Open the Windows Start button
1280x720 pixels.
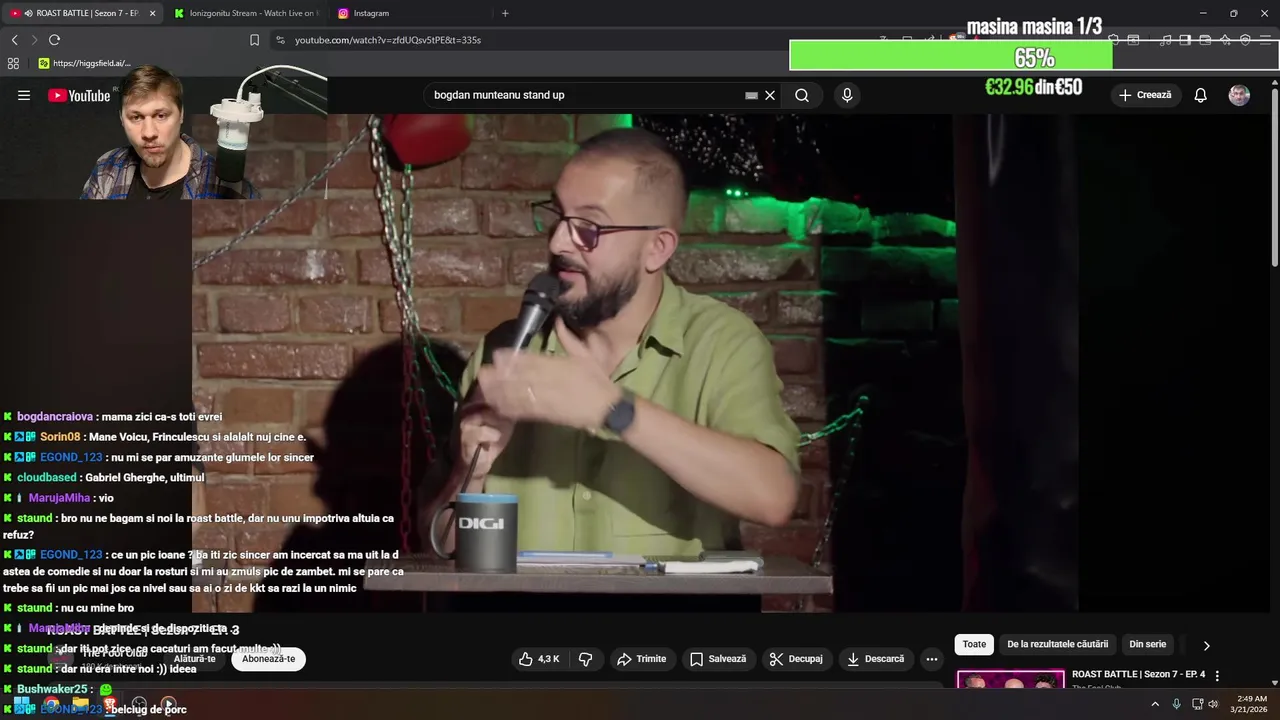coord(21,704)
